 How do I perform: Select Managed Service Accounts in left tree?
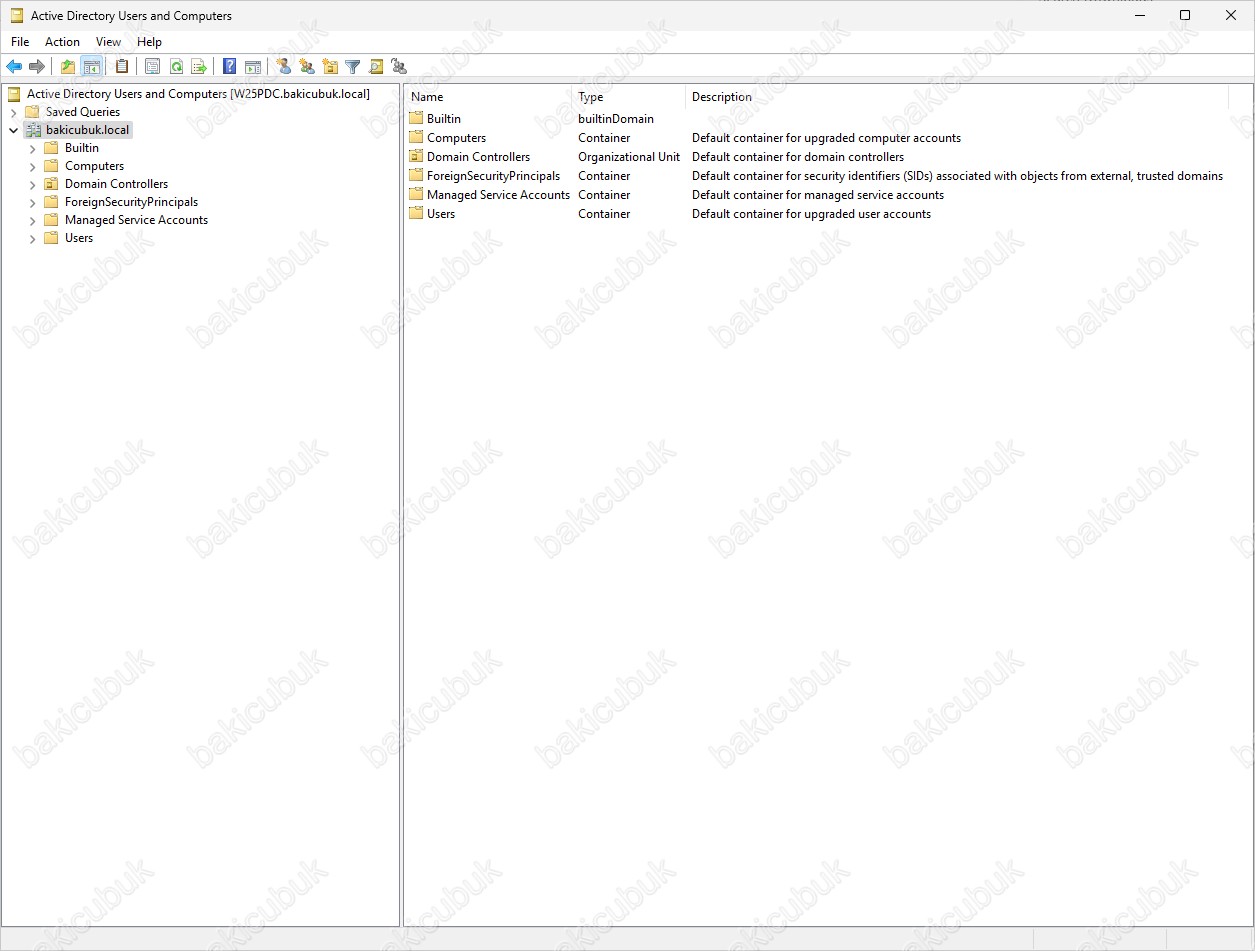[x=136, y=220]
